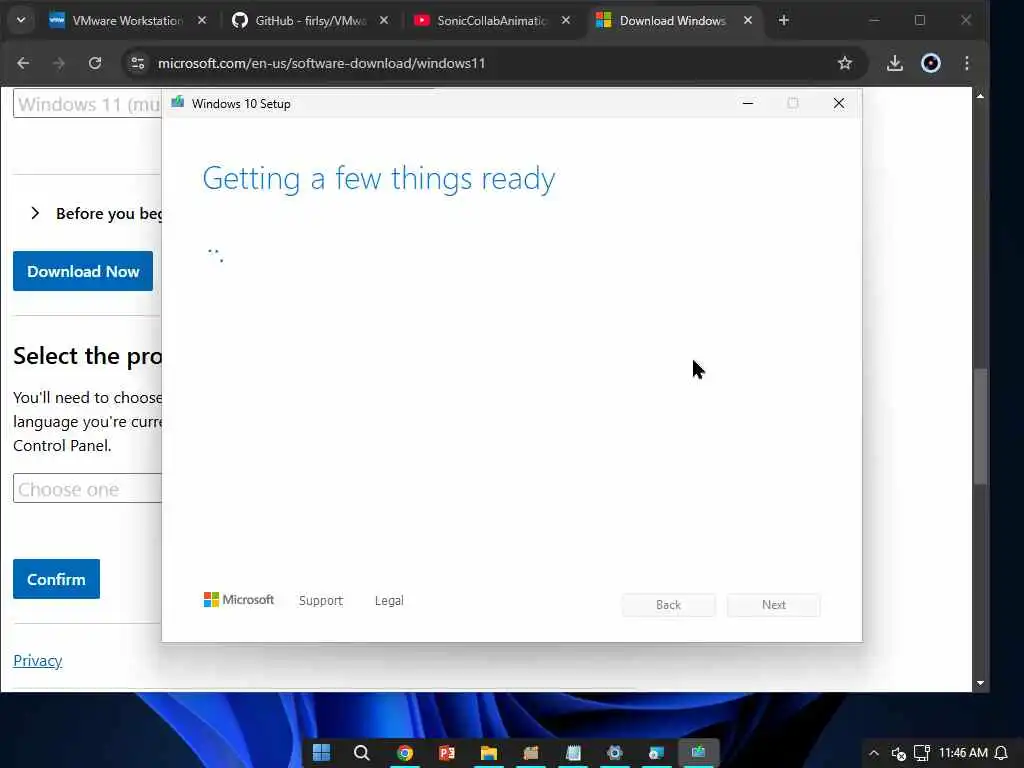Click the Back button in Setup
Viewport: 1024px width, 768px height.
click(x=669, y=605)
